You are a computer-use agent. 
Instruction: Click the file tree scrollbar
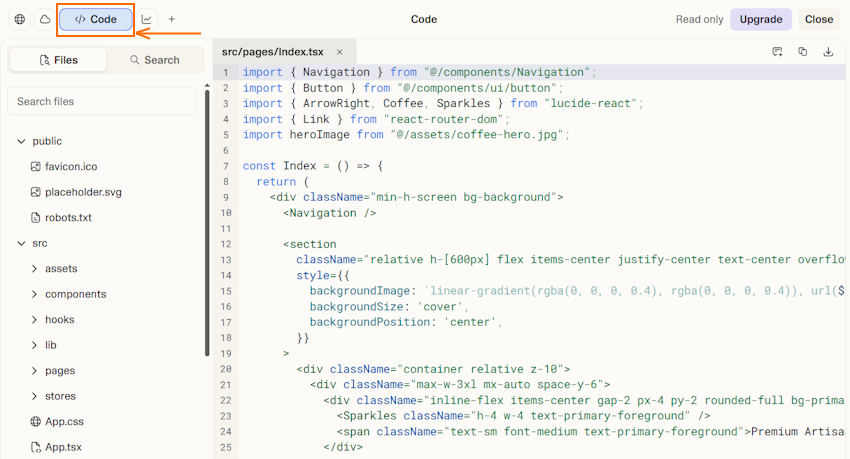coord(207,222)
